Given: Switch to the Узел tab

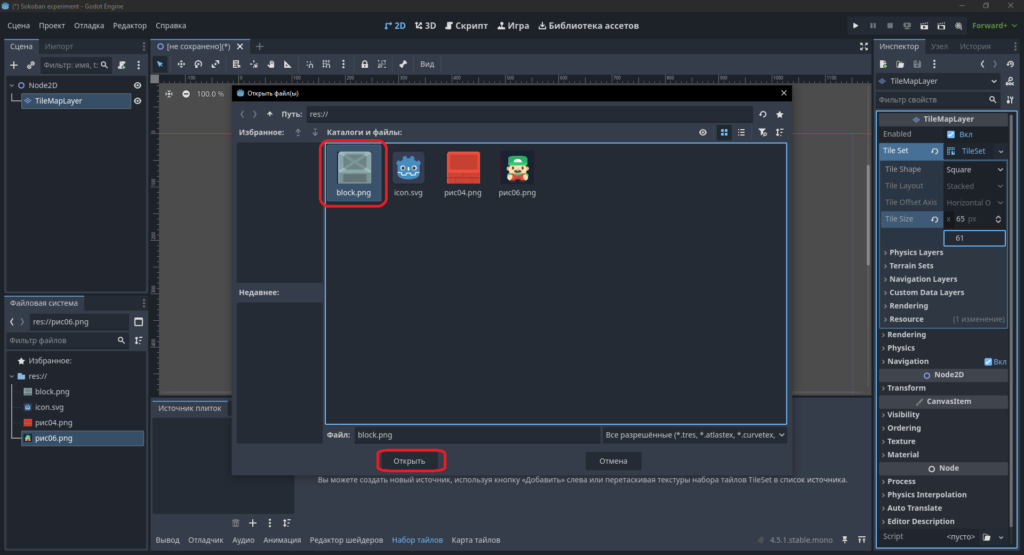Looking at the screenshot, I should [939, 46].
